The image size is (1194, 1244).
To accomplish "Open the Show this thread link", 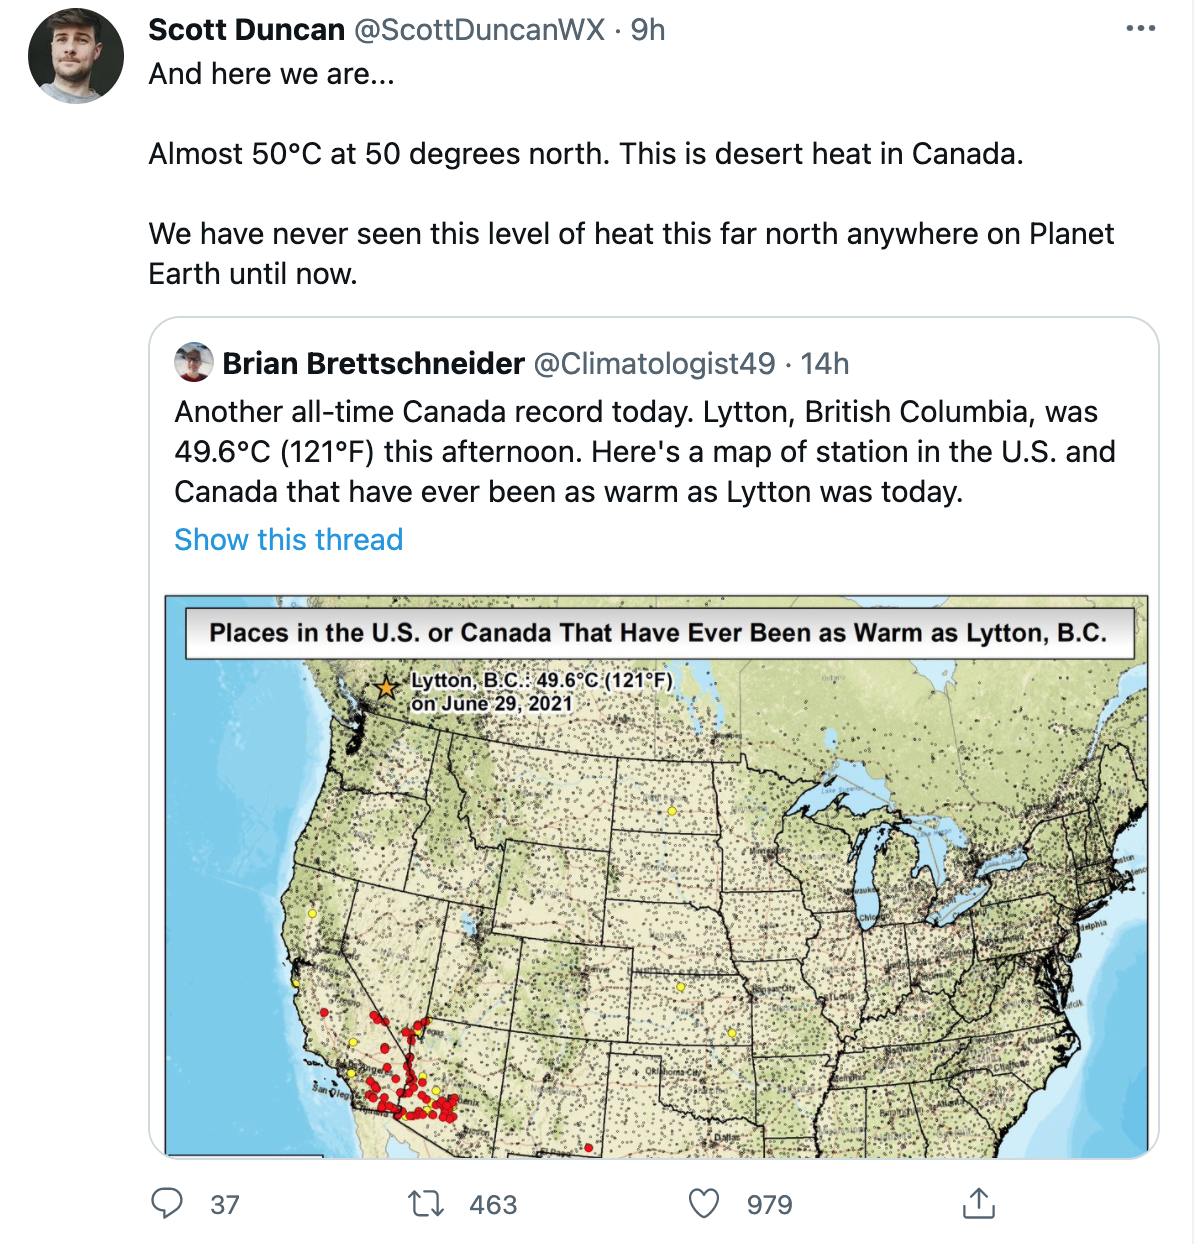I will (289, 540).
